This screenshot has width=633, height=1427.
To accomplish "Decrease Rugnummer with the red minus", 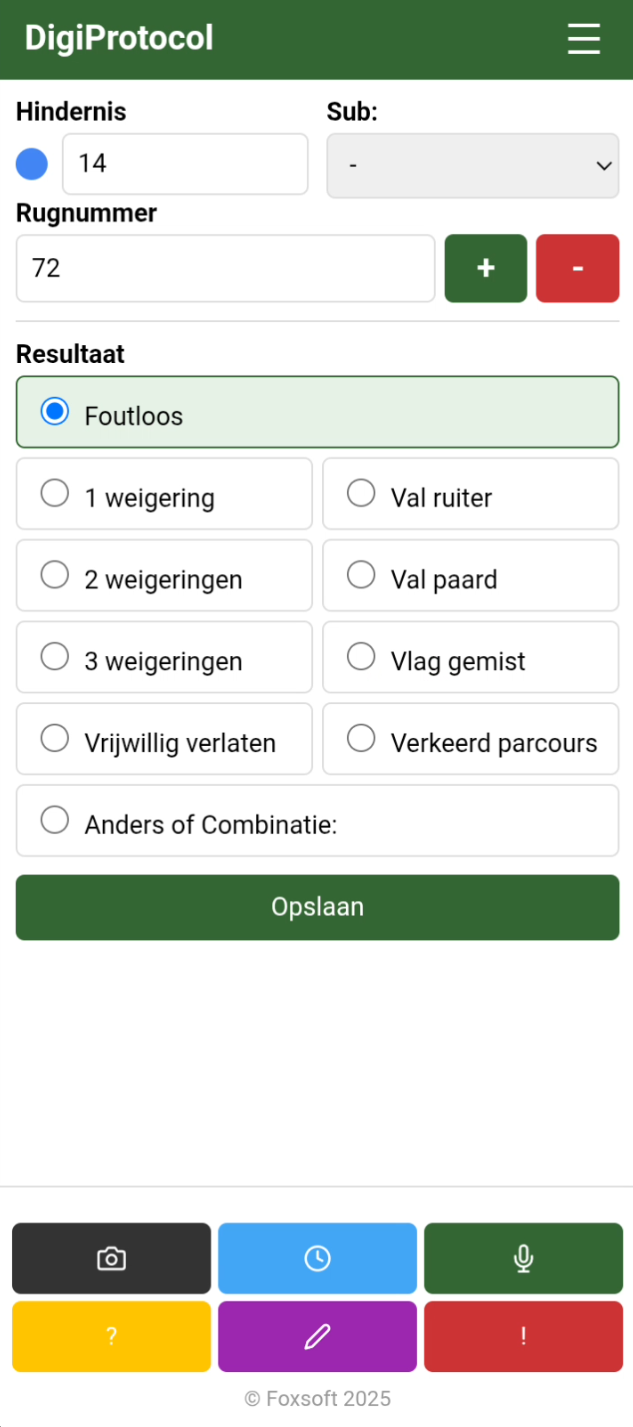I will click(x=577, y=268).
